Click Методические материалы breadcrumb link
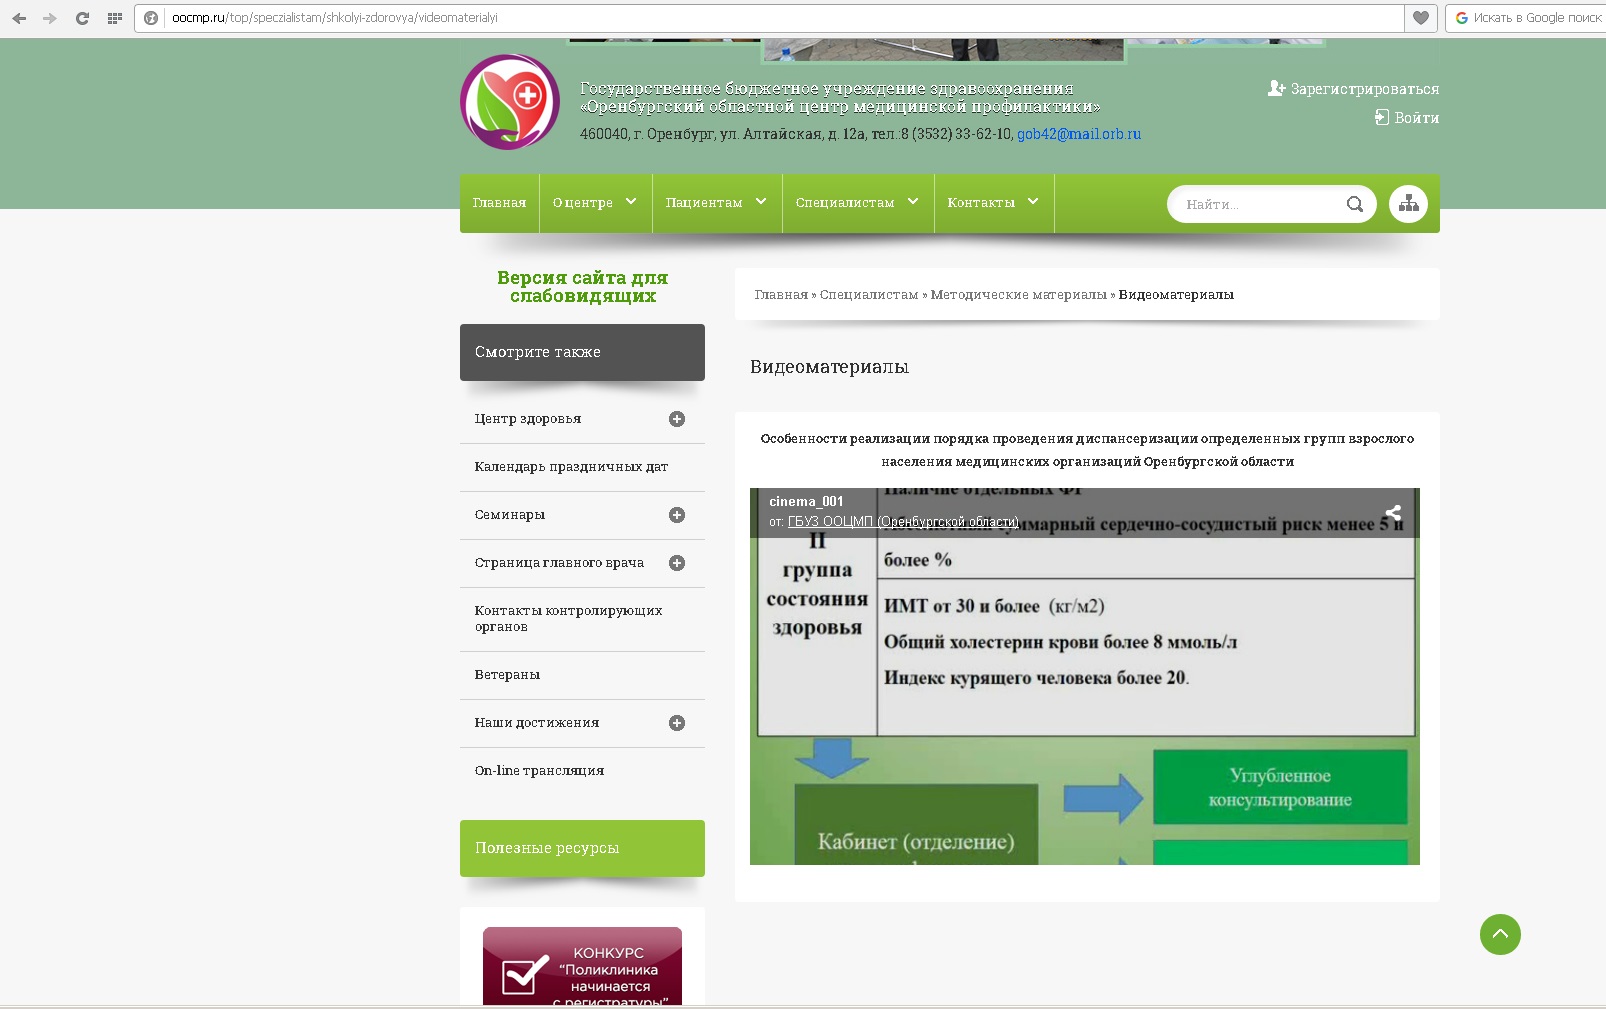The image size is (1606, 1009). click(1018, 295)
